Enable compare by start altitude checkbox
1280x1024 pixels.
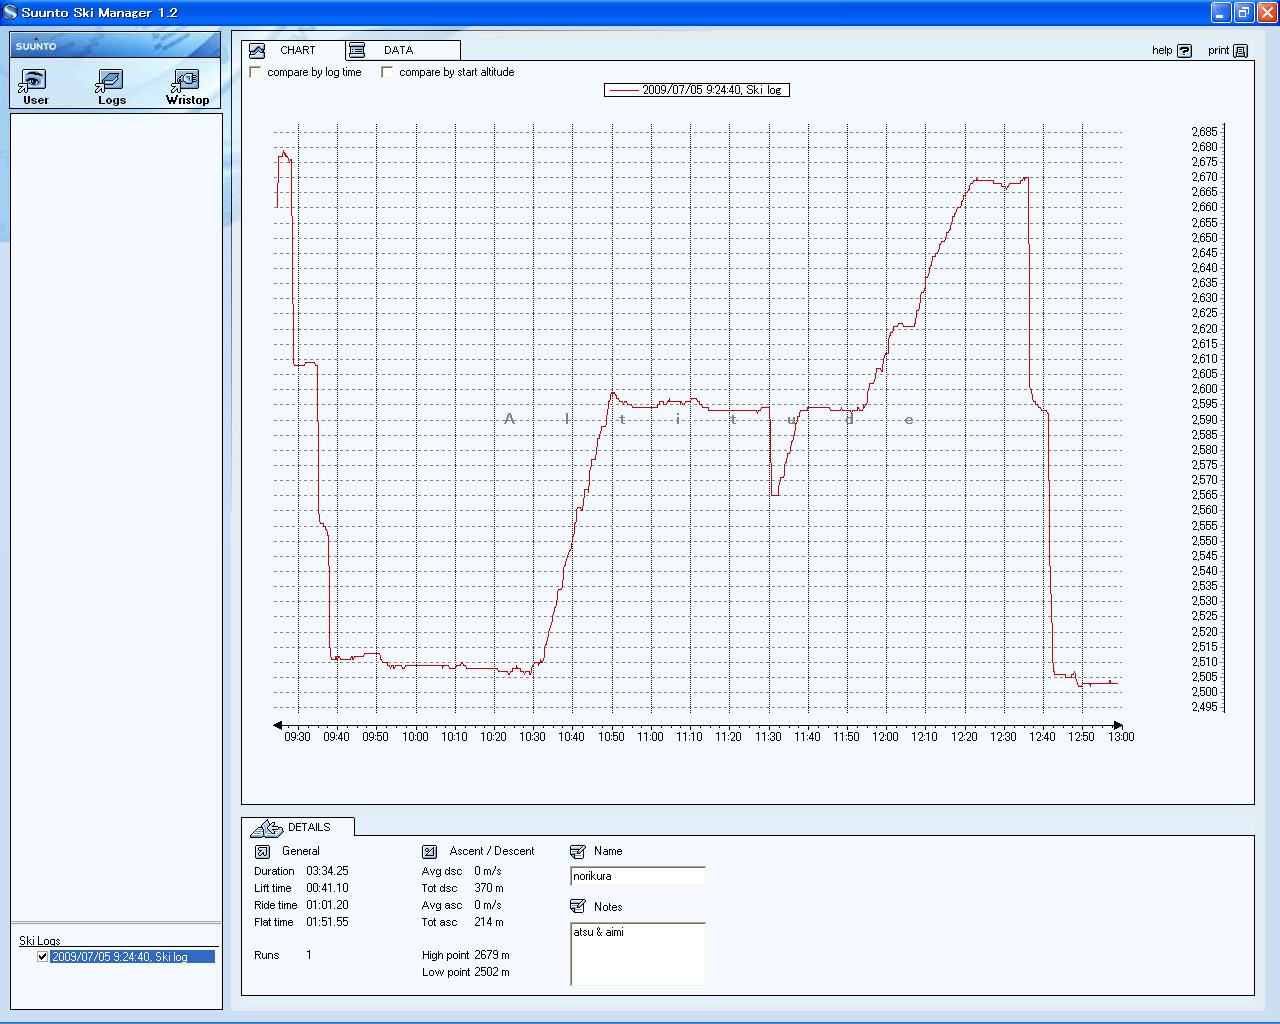tap(387, 72)
